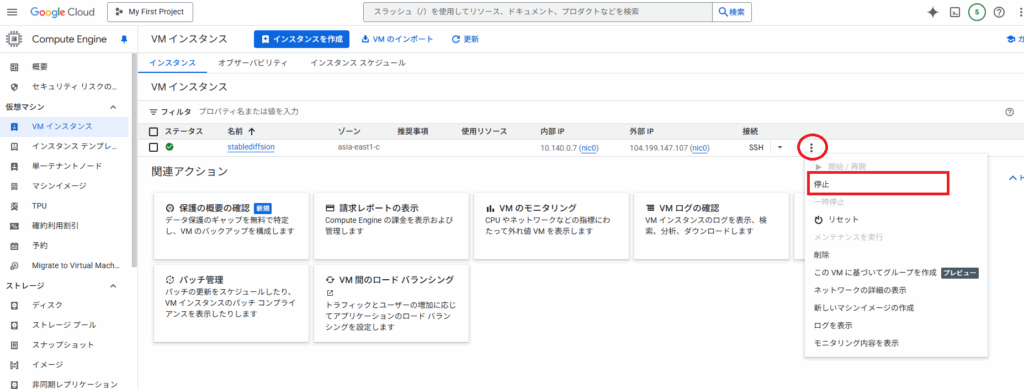This screenshot has height=389, width=1024.
Task: Open 単一テナントノード sidebar item
Action: coord(67,166)
